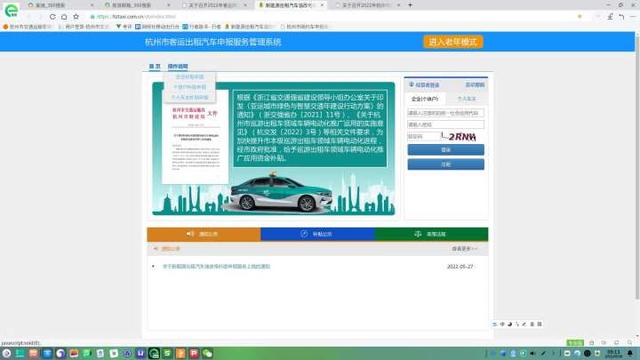
Task: Open a new browser tab with plus
Action: (x=410, y=5)
